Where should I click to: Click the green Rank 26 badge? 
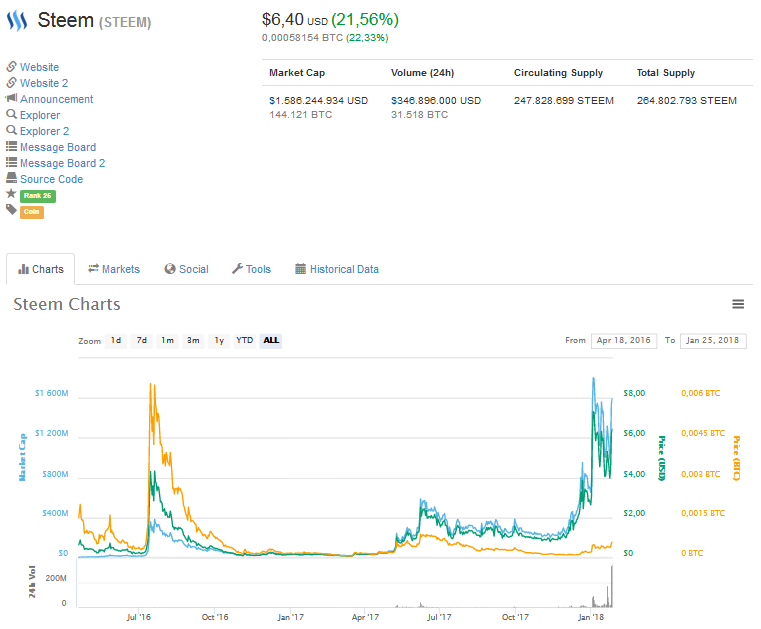pyautogui.click(x=38, y=196)
